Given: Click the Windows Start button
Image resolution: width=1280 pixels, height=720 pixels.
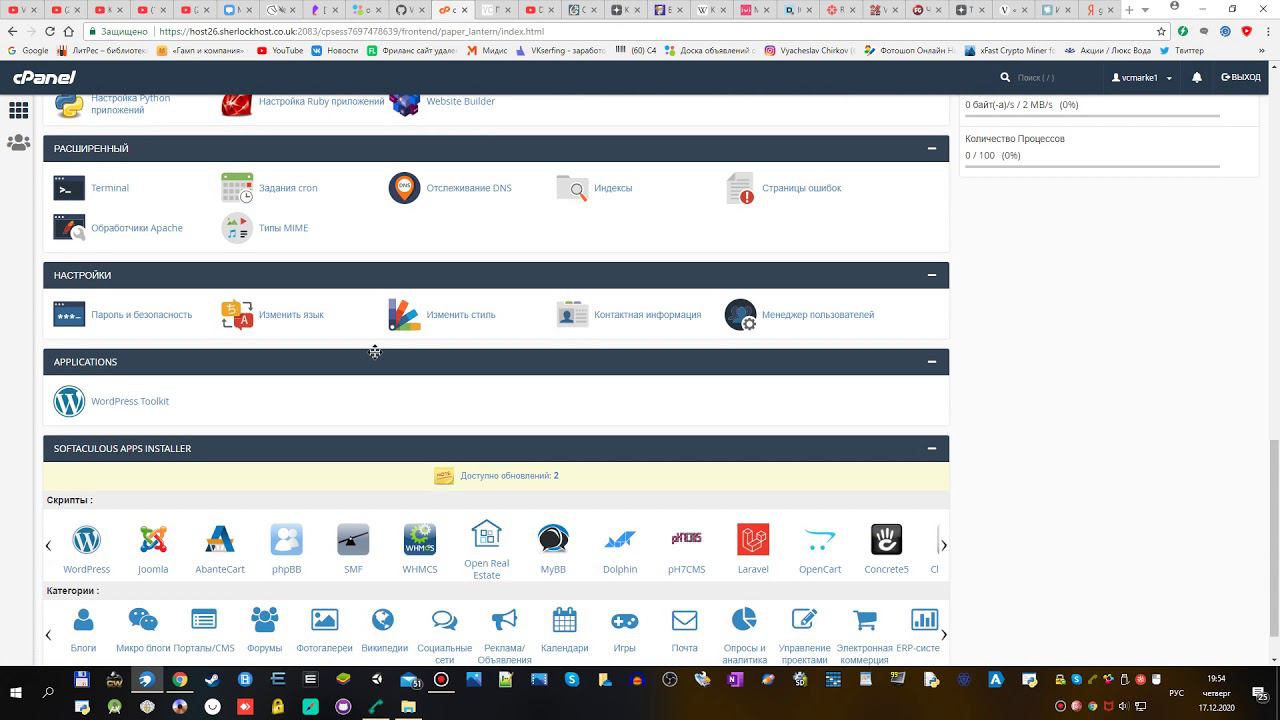Looking at the screenshot, I should tap(16, 692).
